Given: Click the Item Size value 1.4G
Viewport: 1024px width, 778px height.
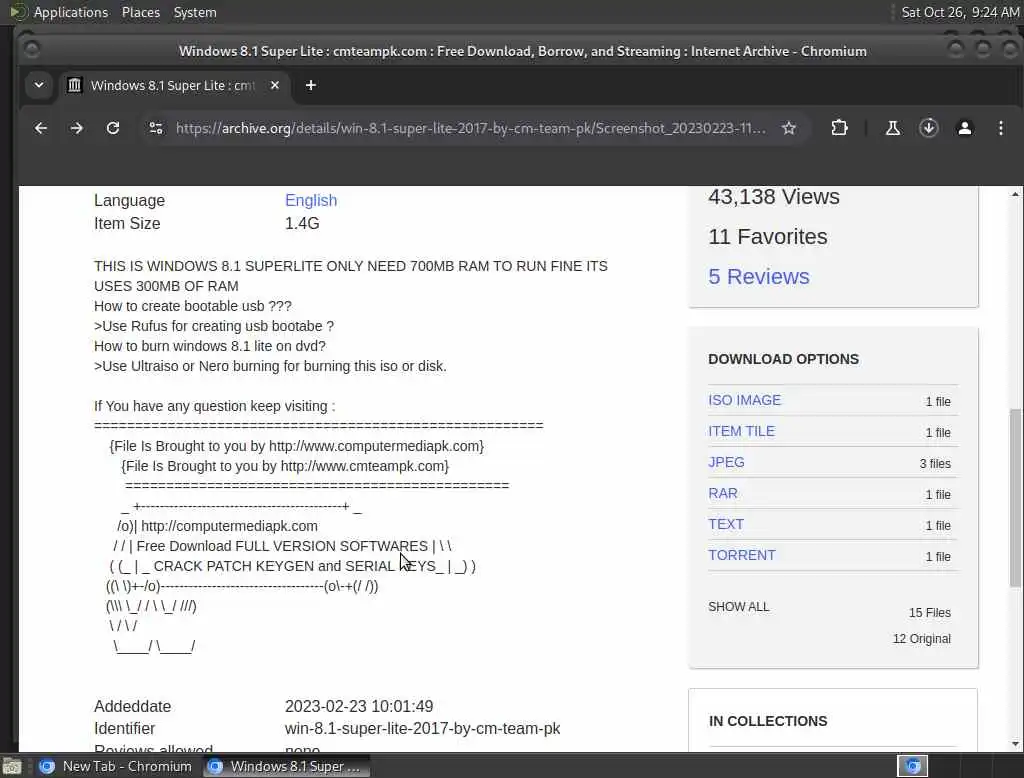Looking at the screenshot, I should tap(302, 223).
